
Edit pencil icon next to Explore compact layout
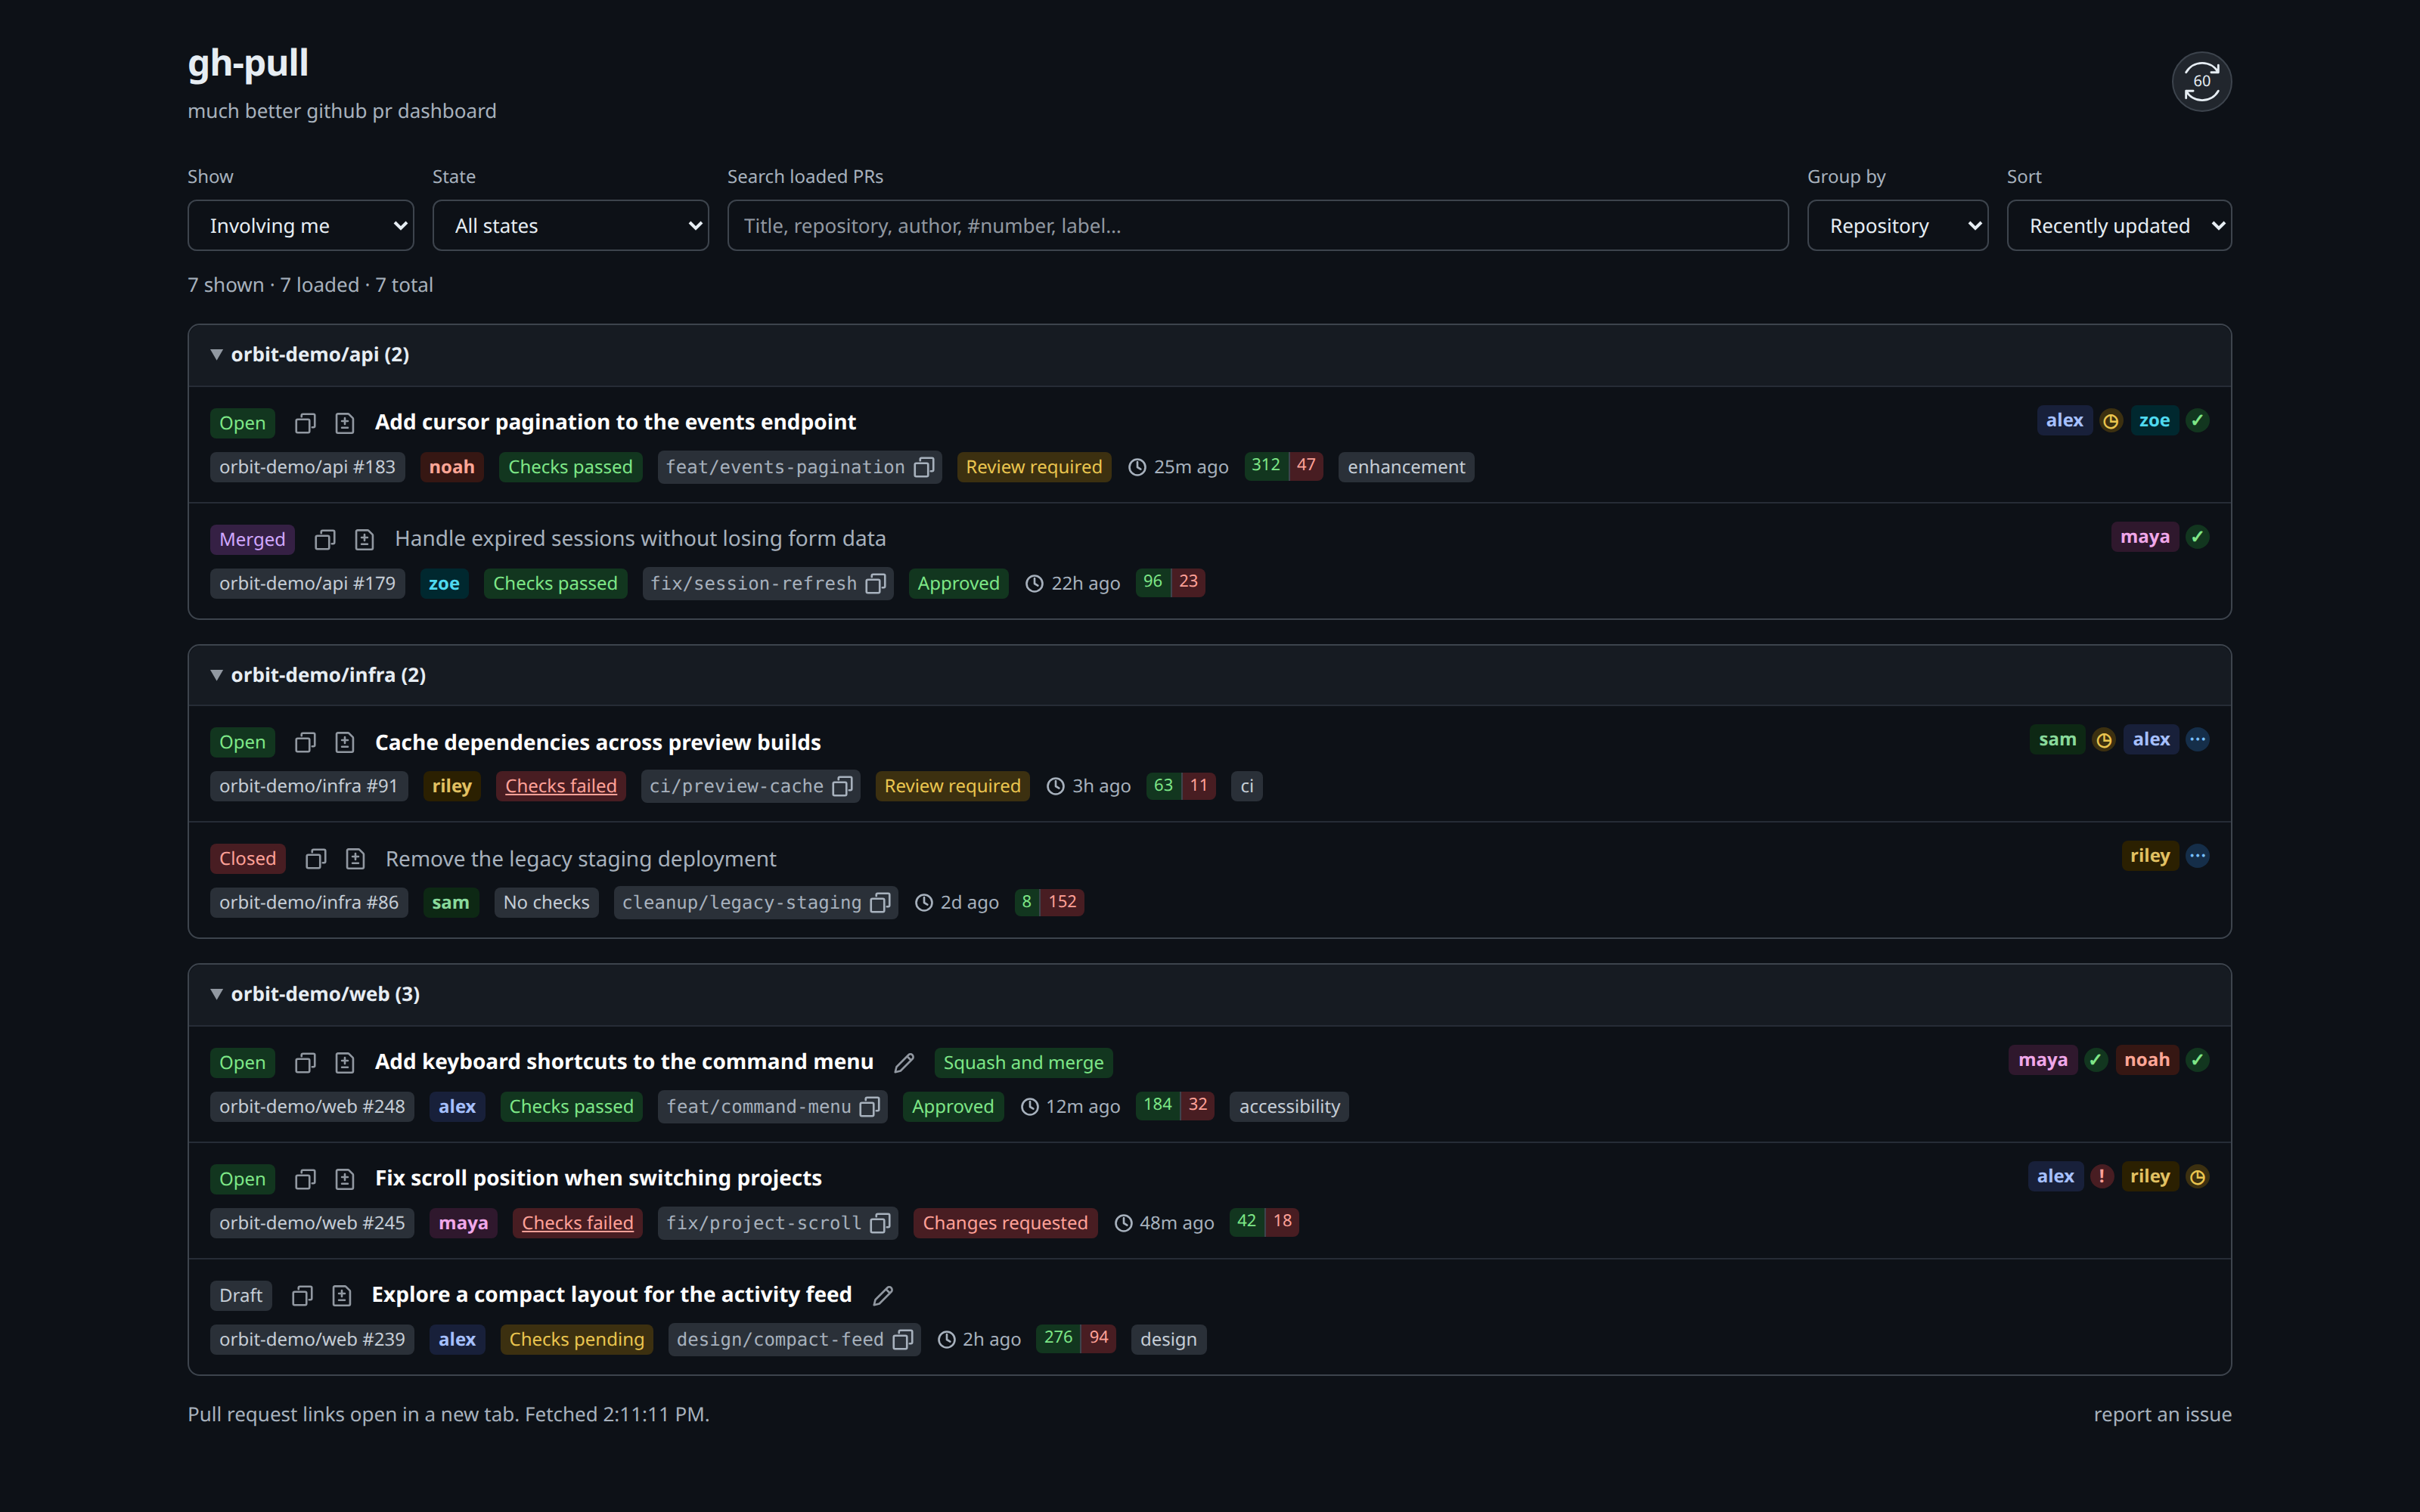[x=883, y=1296]
